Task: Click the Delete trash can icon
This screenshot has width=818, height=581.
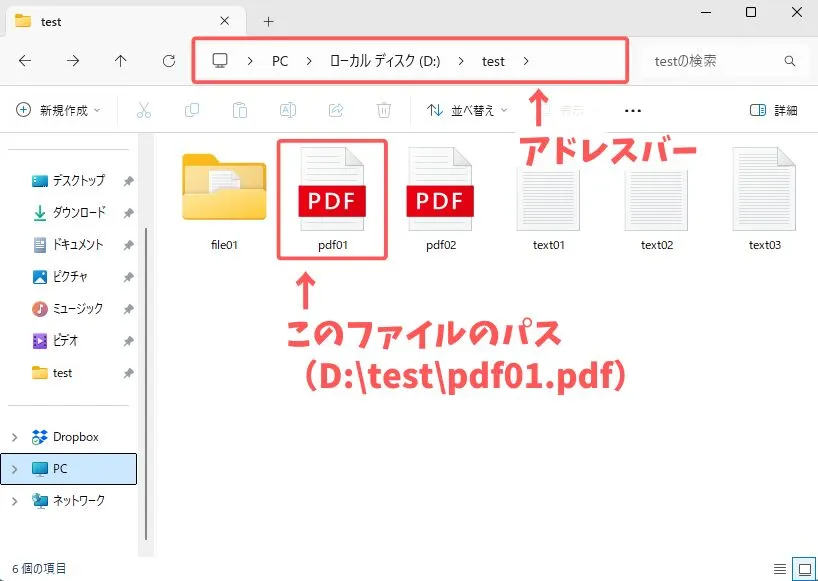Action: click(x=384, y=110)
